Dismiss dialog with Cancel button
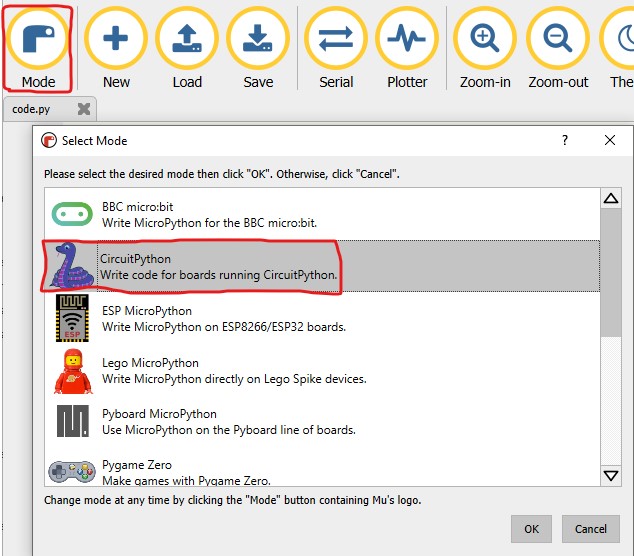 pos(591,529)
